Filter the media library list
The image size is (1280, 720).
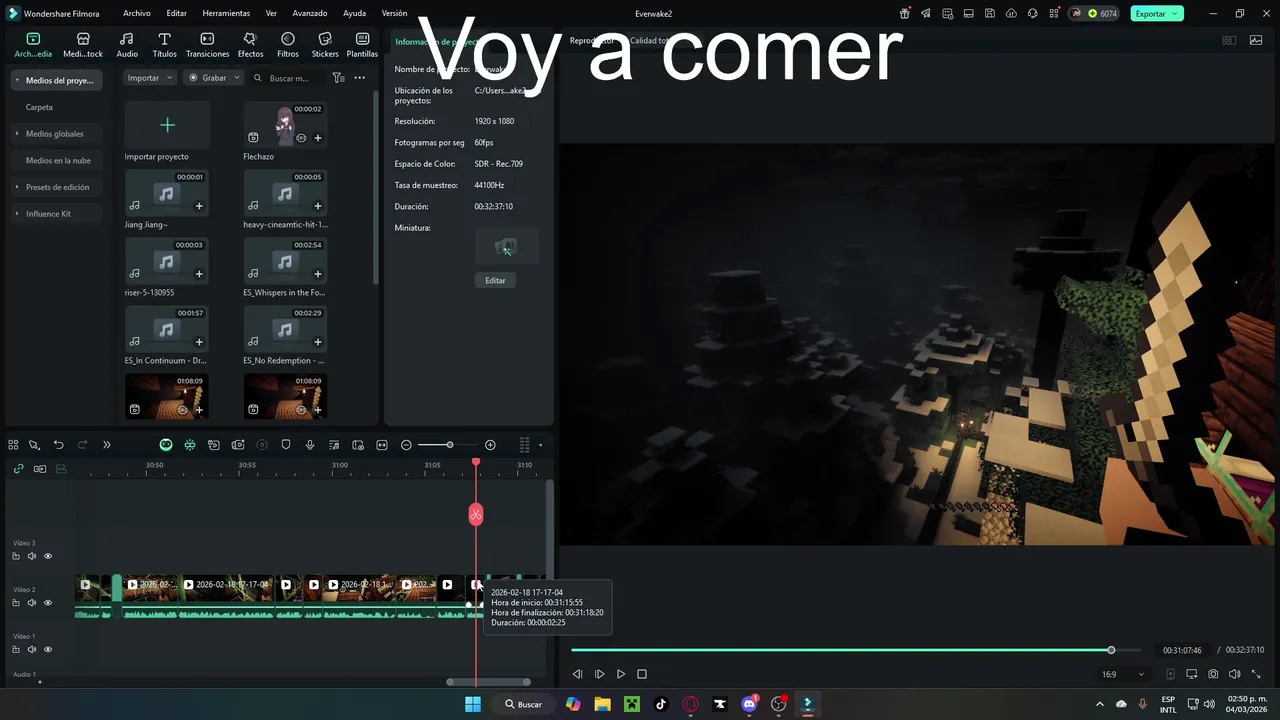click(338, 78)
